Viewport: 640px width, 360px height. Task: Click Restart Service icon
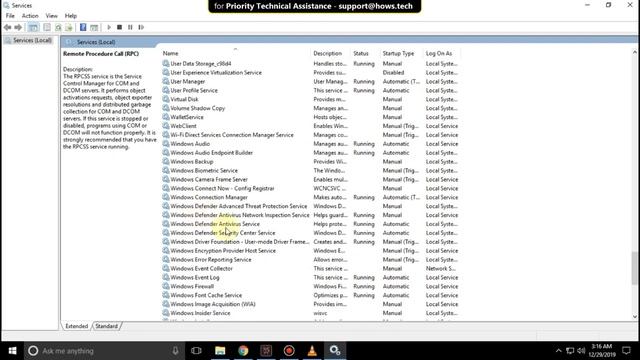141,27
